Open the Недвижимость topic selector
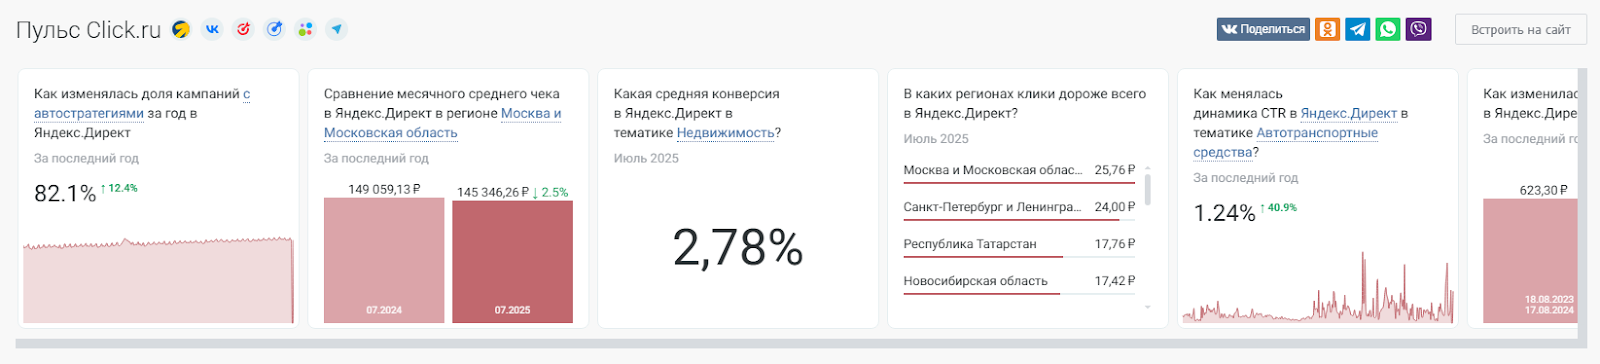 (x=725, y=133)
